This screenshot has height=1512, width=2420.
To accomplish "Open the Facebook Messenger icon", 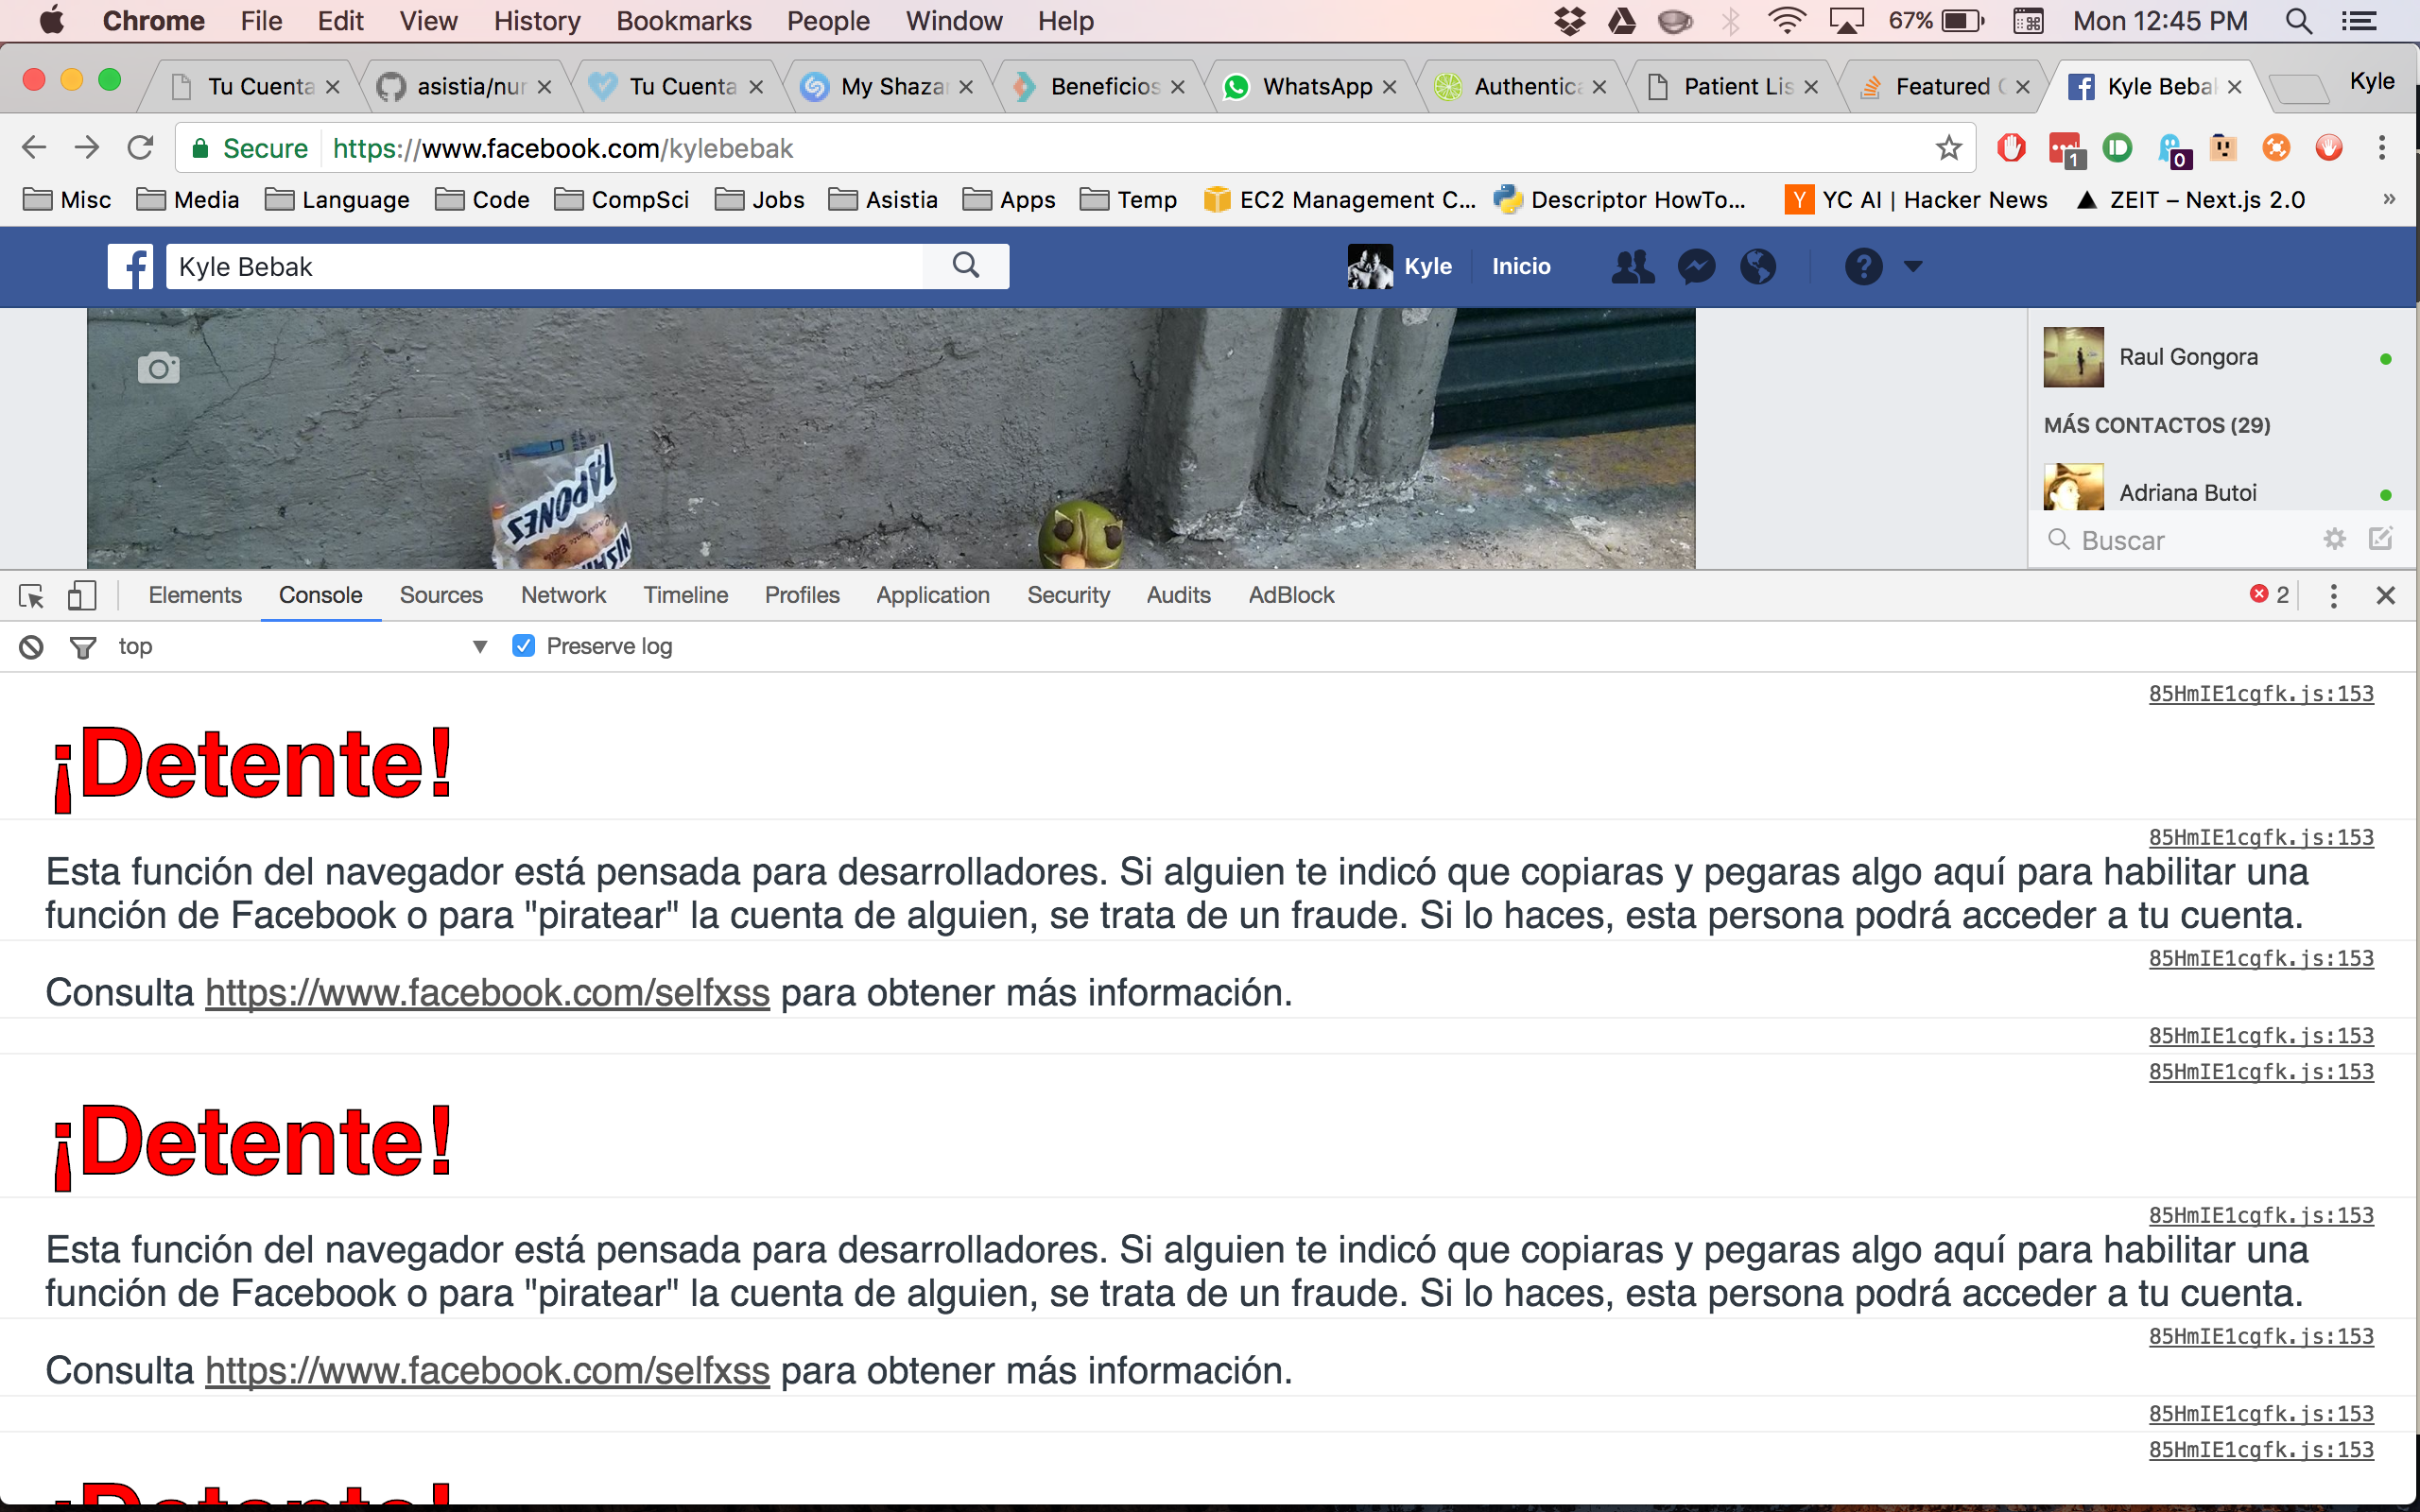I will tap(1697, 267).
